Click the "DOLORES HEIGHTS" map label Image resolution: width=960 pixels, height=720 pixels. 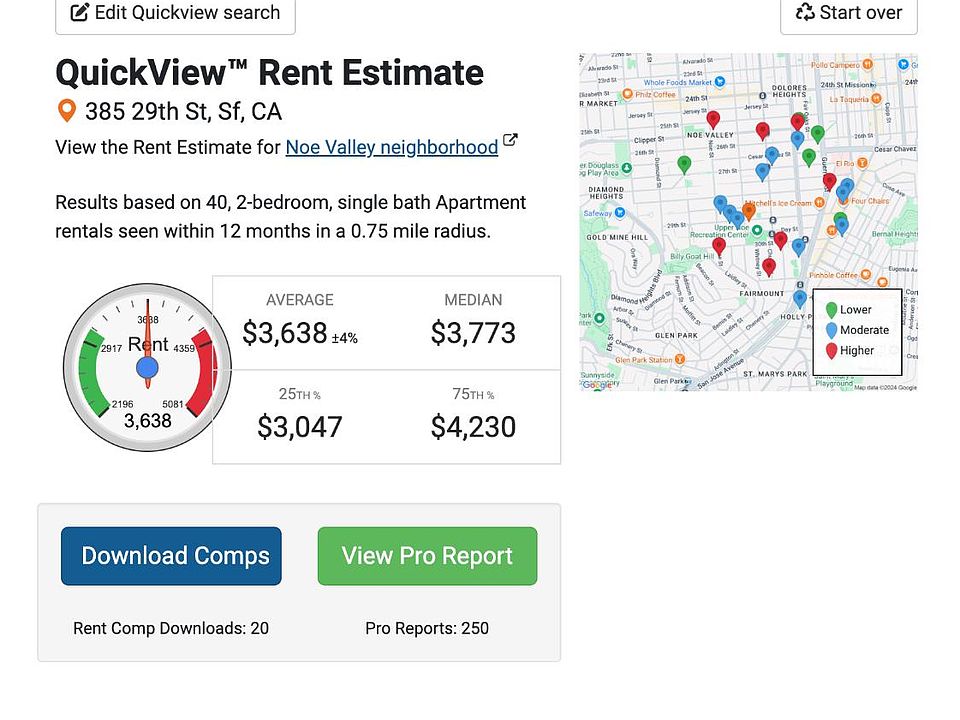[789, 91]
